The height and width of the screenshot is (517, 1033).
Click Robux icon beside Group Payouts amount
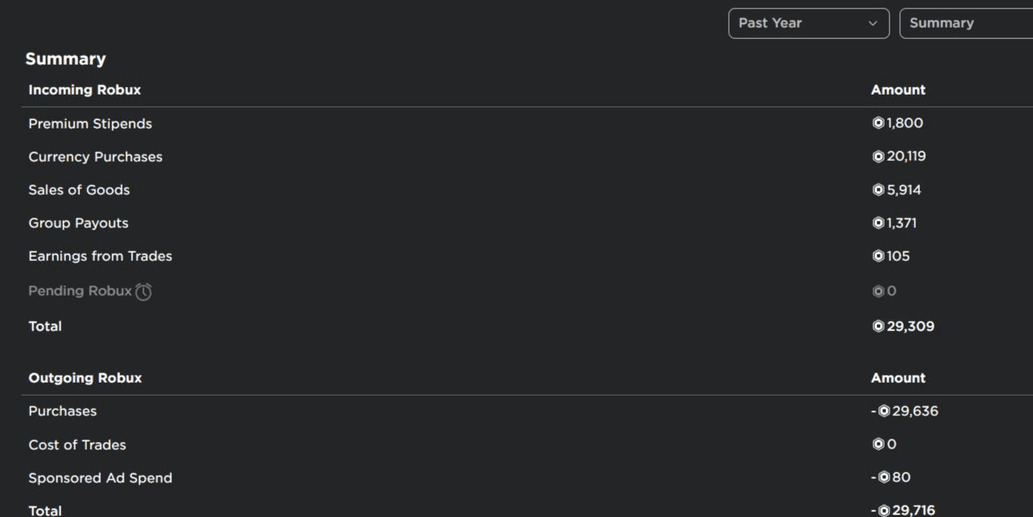click(878, 223)
